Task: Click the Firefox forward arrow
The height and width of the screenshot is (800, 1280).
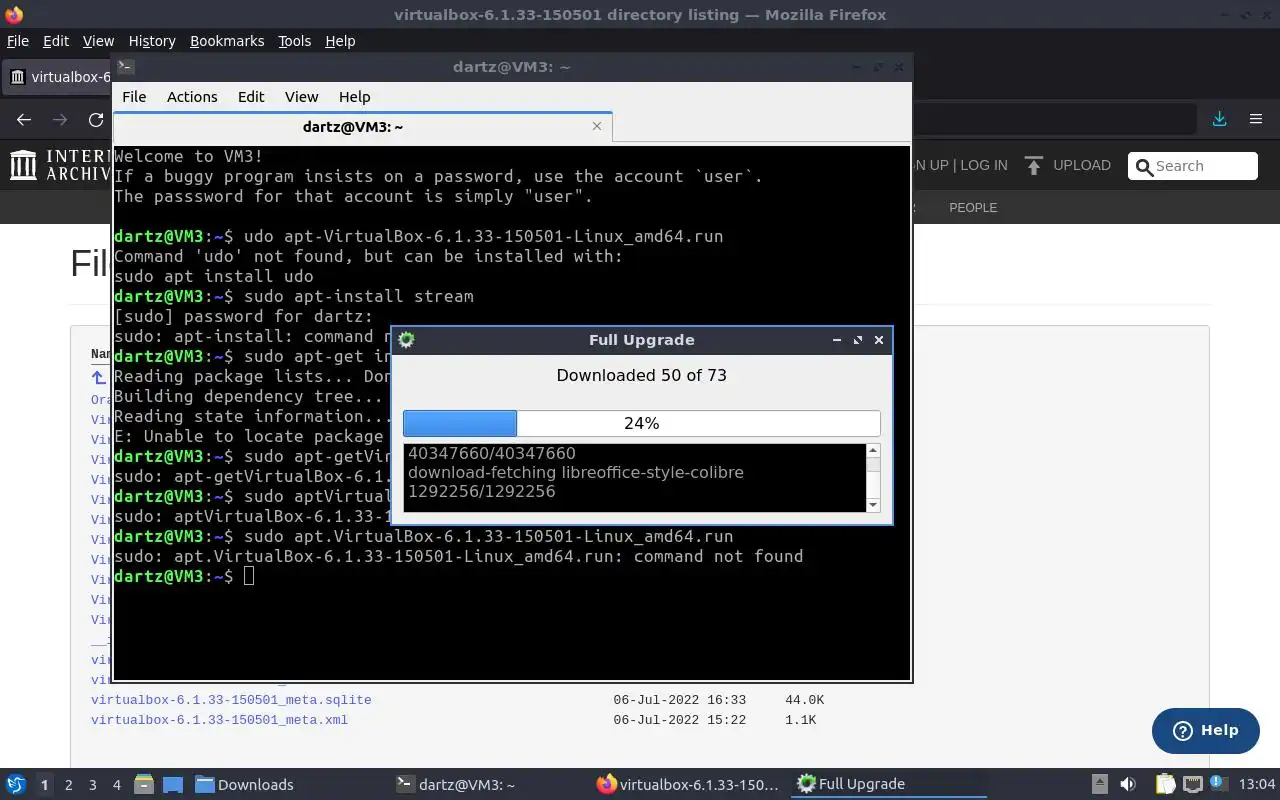Action: point(60,119)
